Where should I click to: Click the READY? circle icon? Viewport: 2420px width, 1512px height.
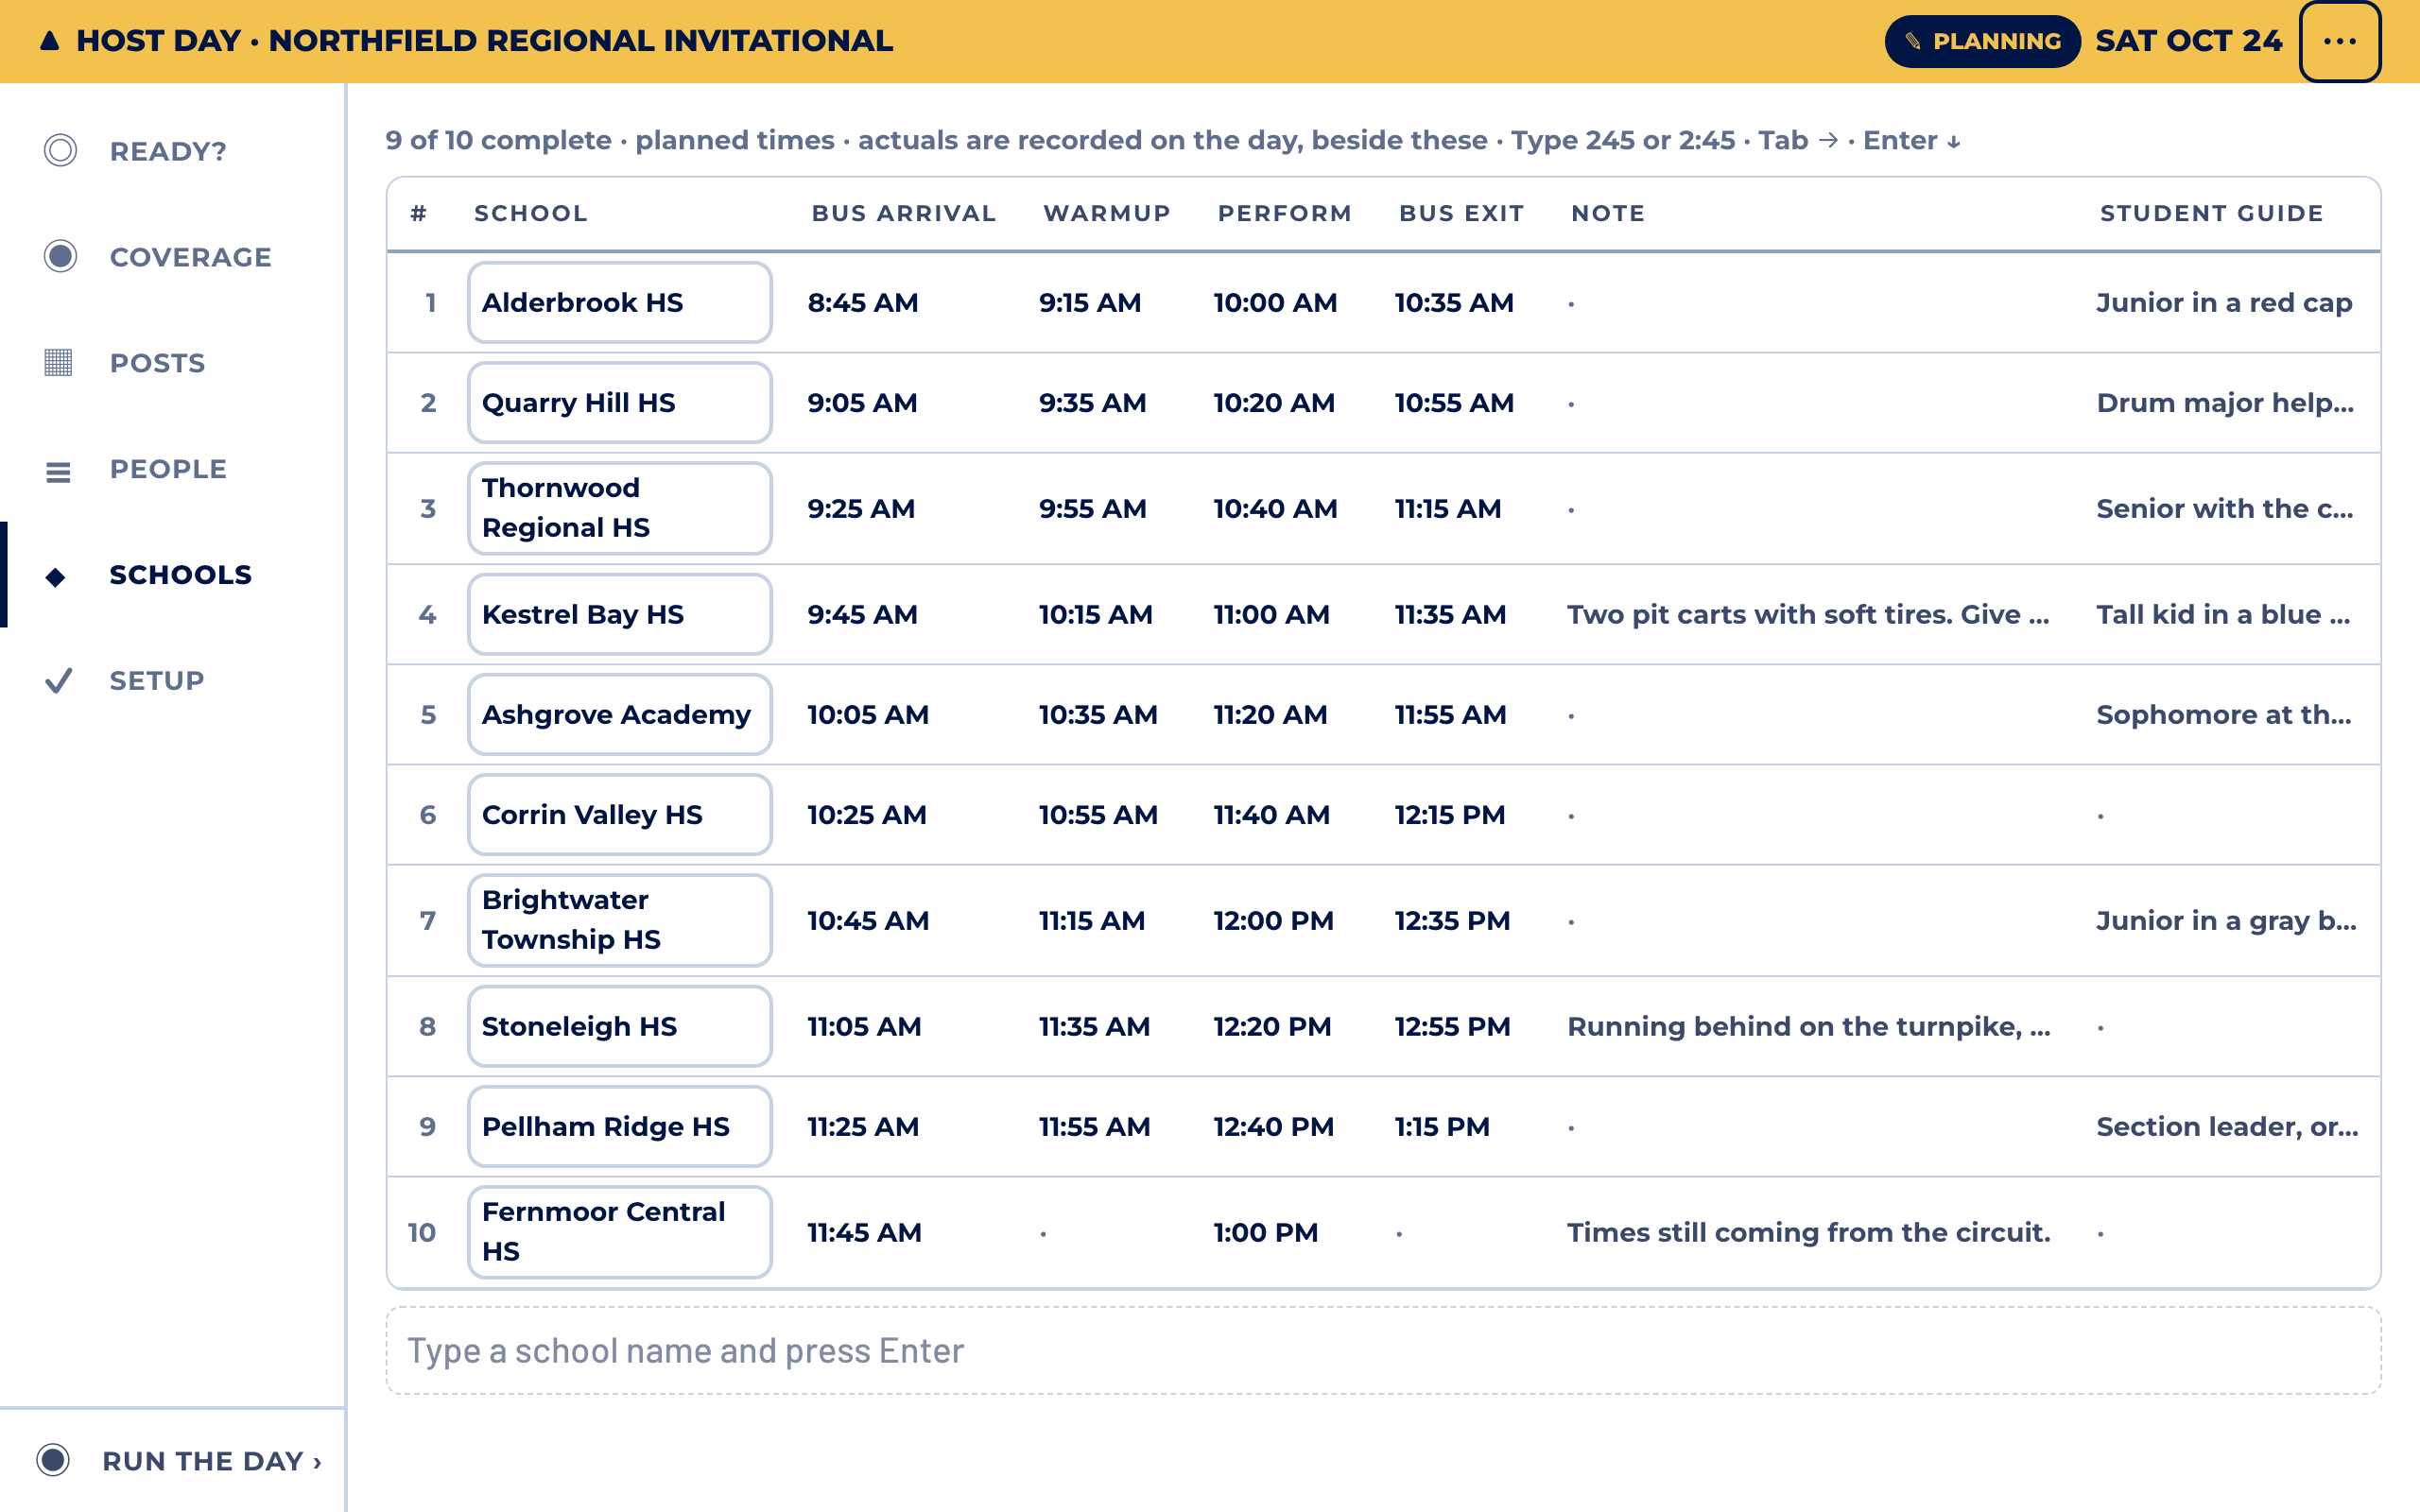point(60,151)
